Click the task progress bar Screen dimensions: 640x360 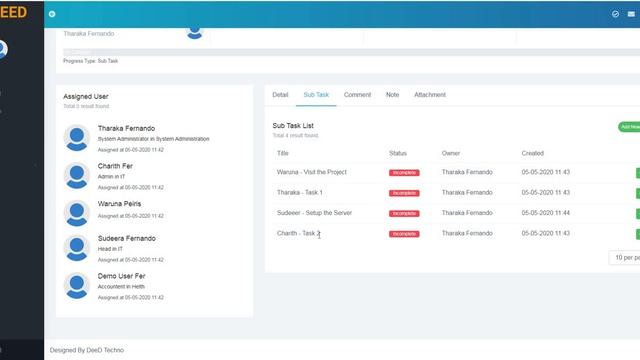[x=351, y=52]
